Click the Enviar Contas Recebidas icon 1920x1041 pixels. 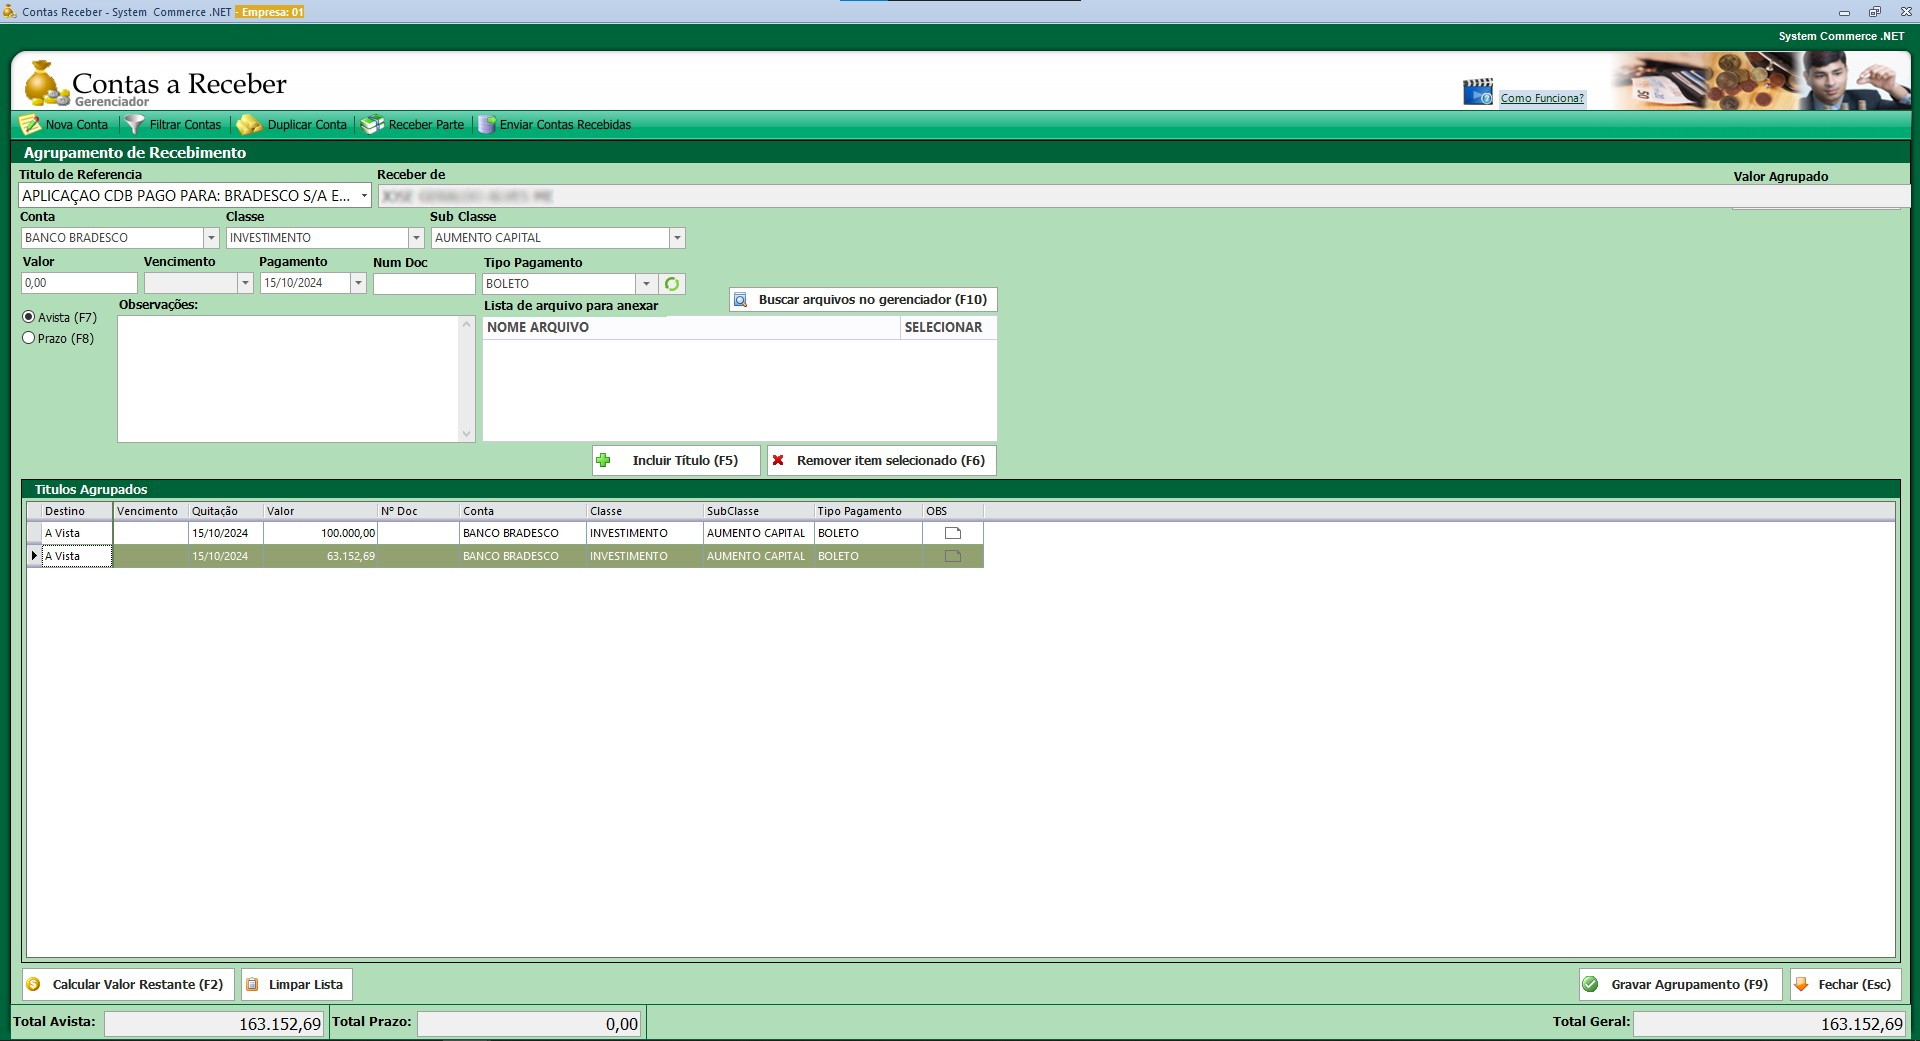[x=487, y=125]
